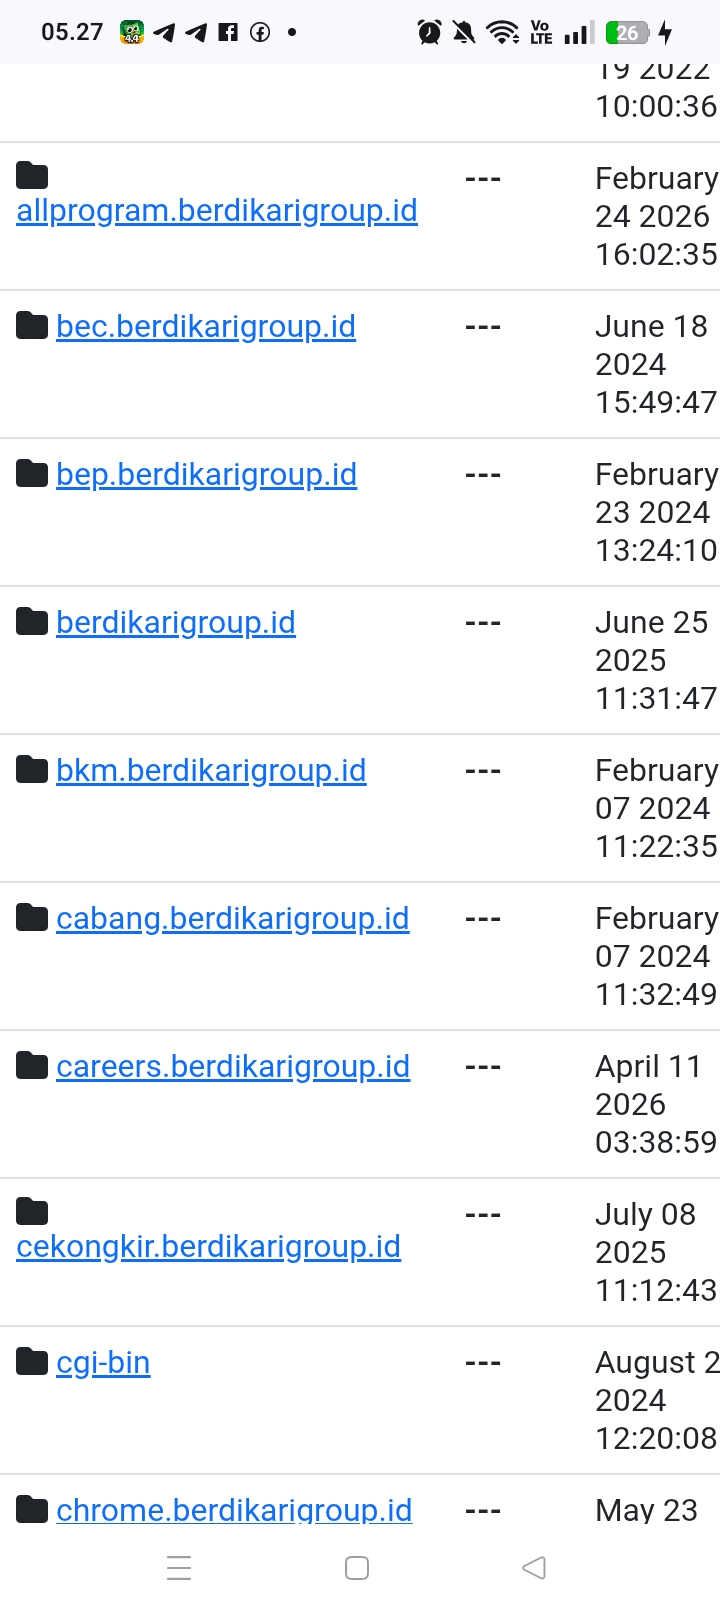Go to cabang.berdikarigroup.id directory
Screen dimensions: 720x1612
coord(233,919)
